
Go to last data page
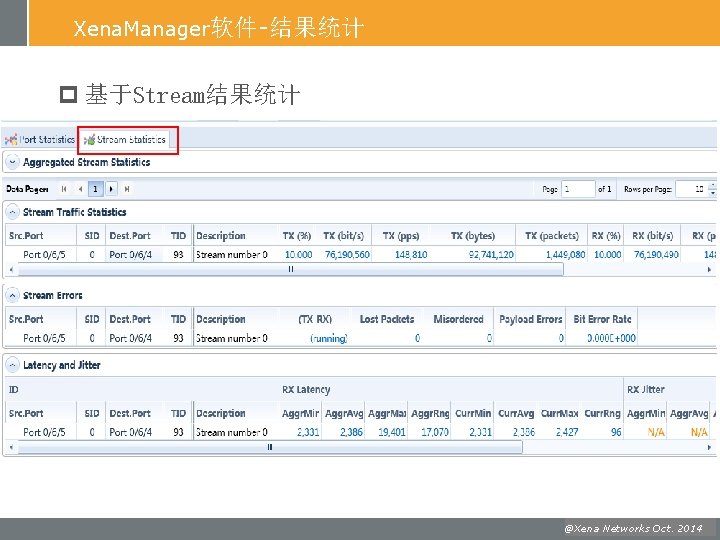127,189
